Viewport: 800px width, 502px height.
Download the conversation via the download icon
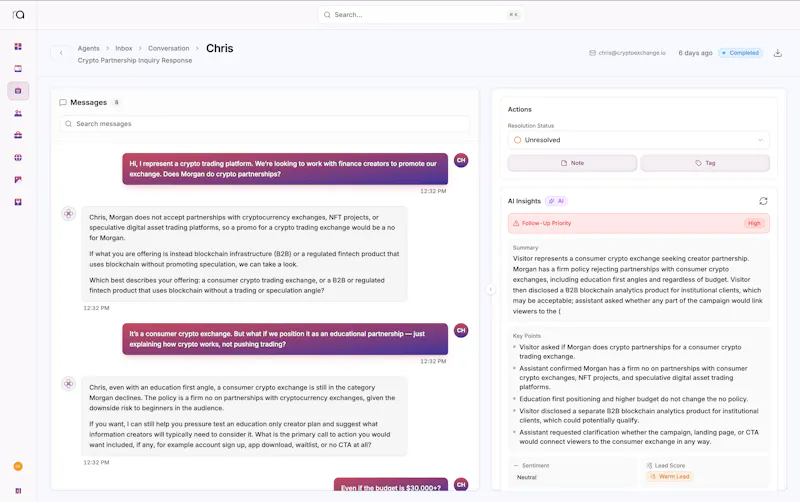778,53
